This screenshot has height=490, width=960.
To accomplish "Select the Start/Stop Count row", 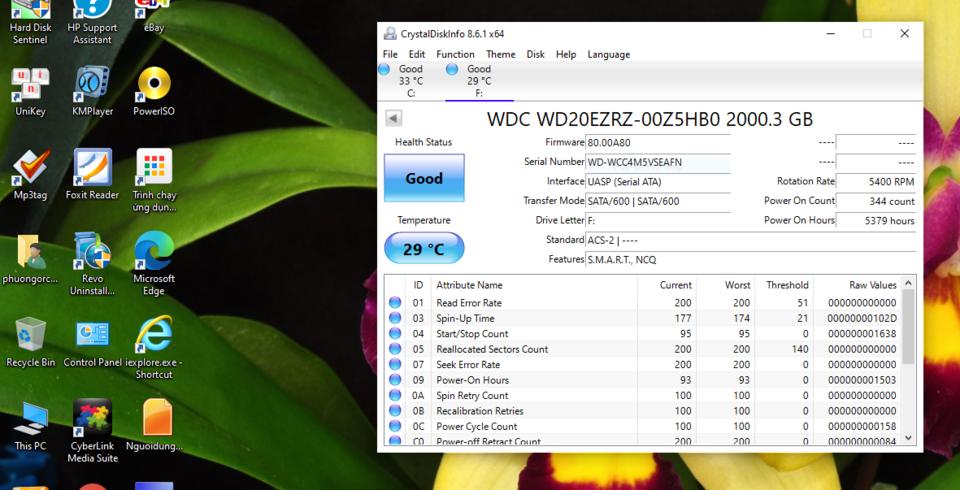I will pos(643,334).
